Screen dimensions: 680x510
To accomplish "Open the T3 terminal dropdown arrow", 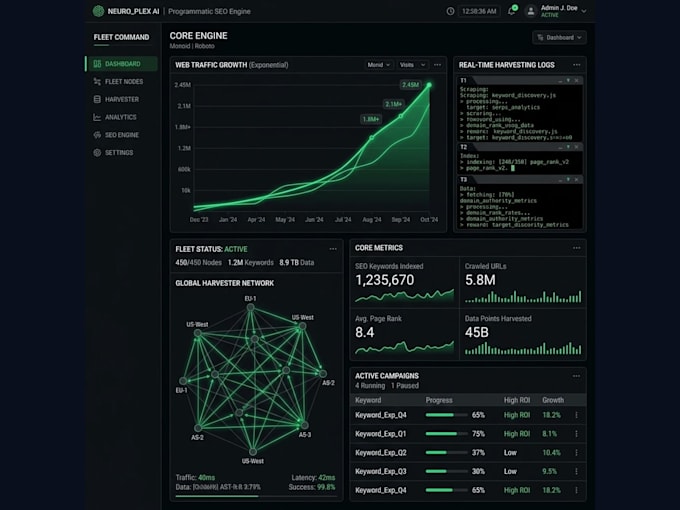I will click(x=568, y=180).
